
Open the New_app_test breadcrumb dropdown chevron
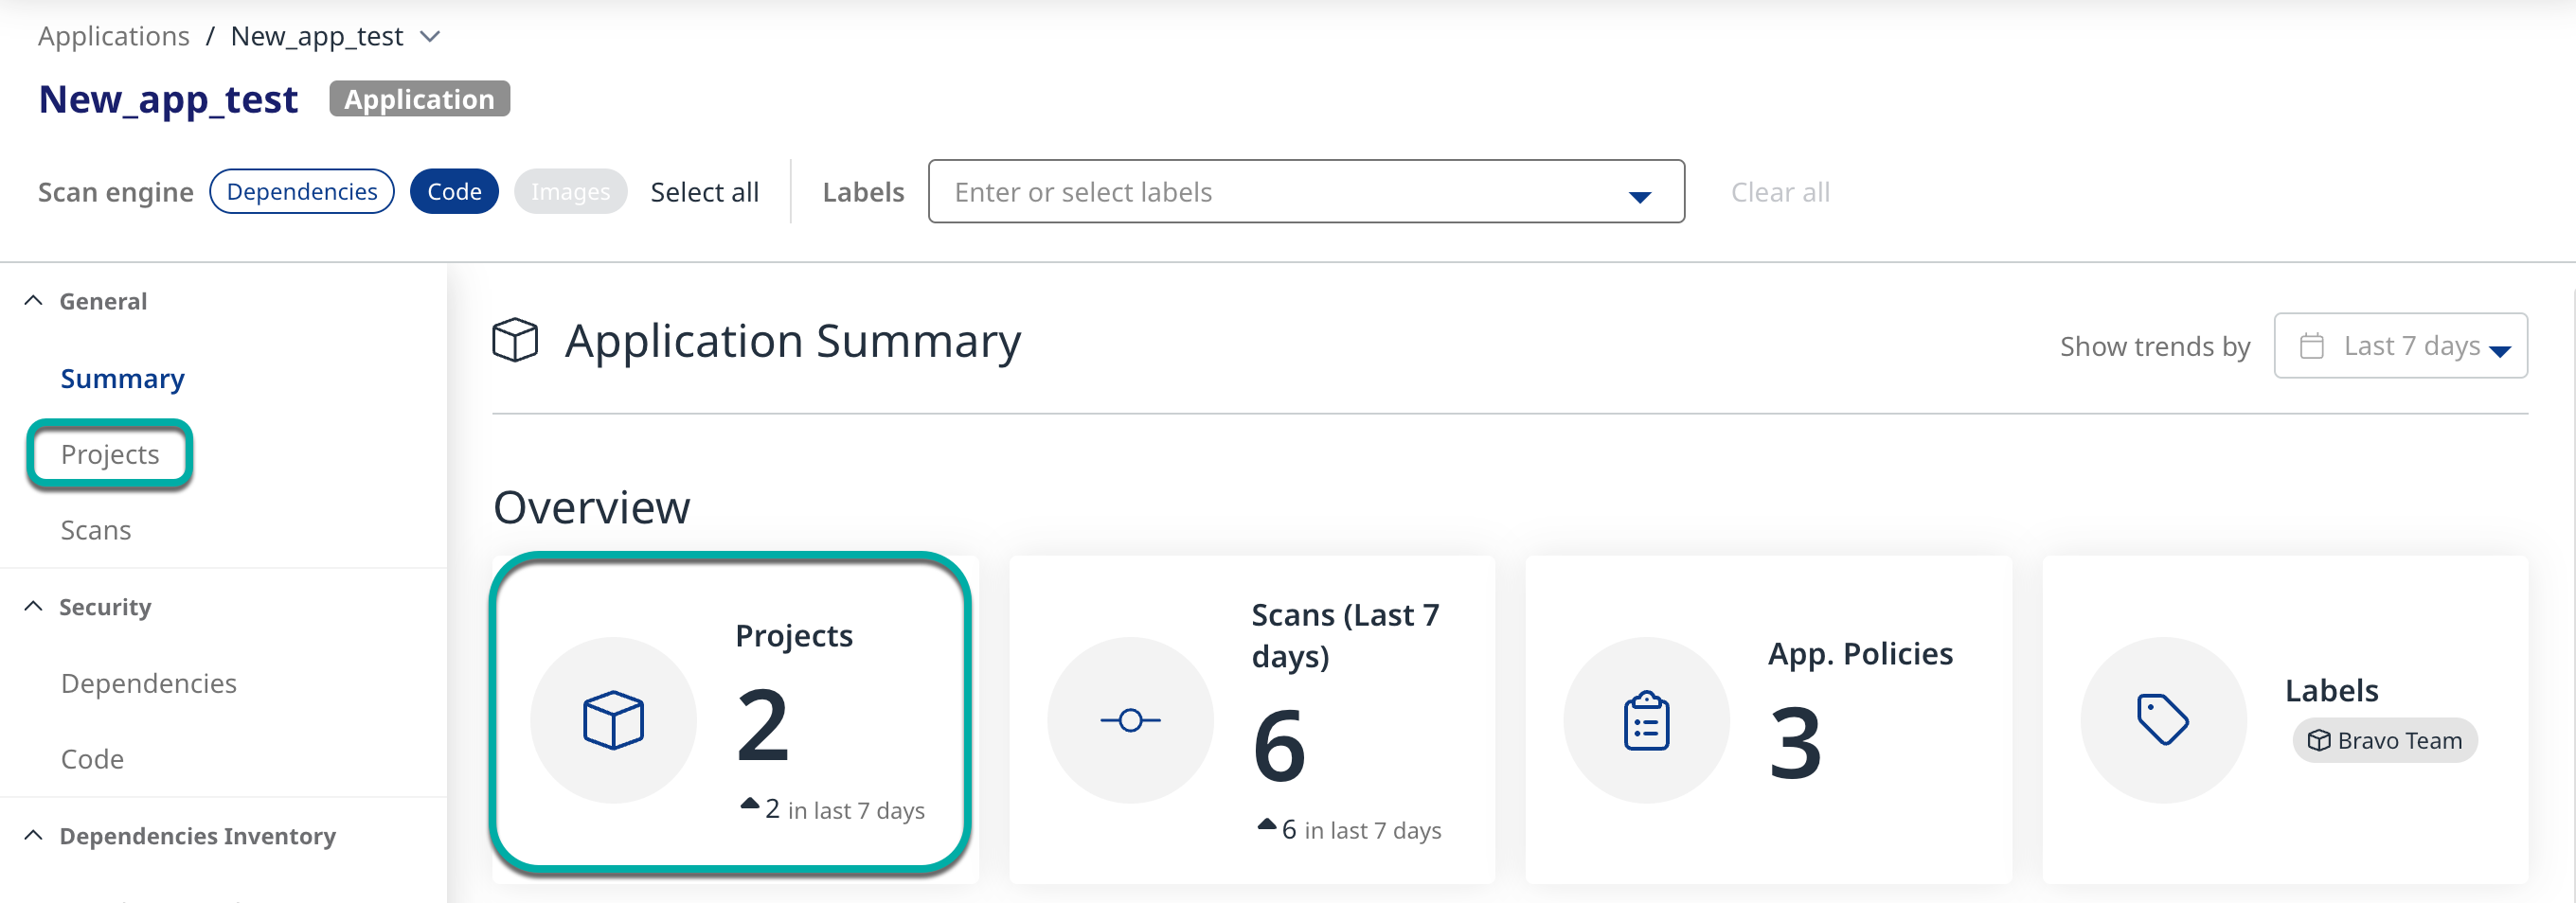[430, 37]
